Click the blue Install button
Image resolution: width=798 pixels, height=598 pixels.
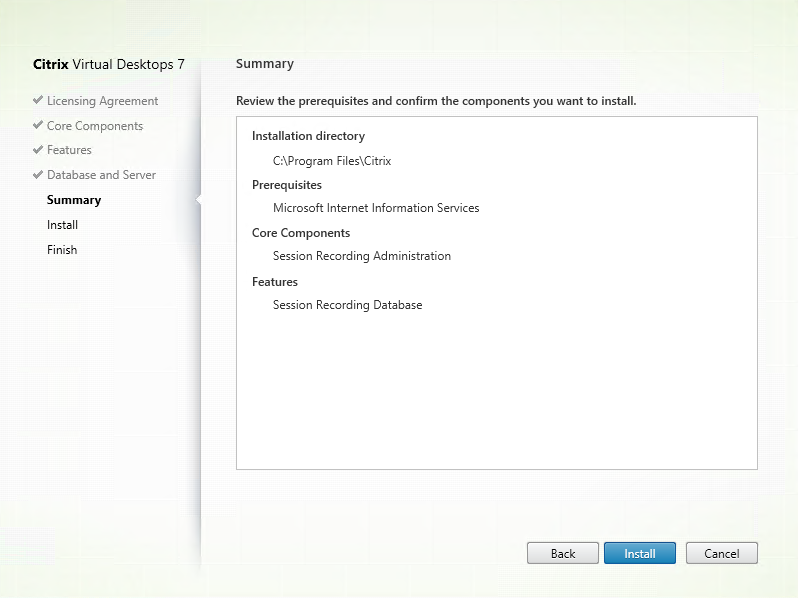coord(640,553)
